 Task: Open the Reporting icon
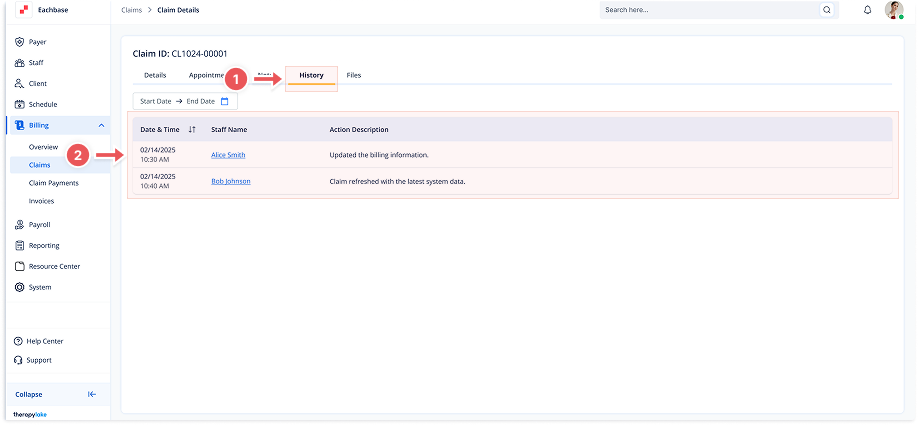(x=19, y=246)
